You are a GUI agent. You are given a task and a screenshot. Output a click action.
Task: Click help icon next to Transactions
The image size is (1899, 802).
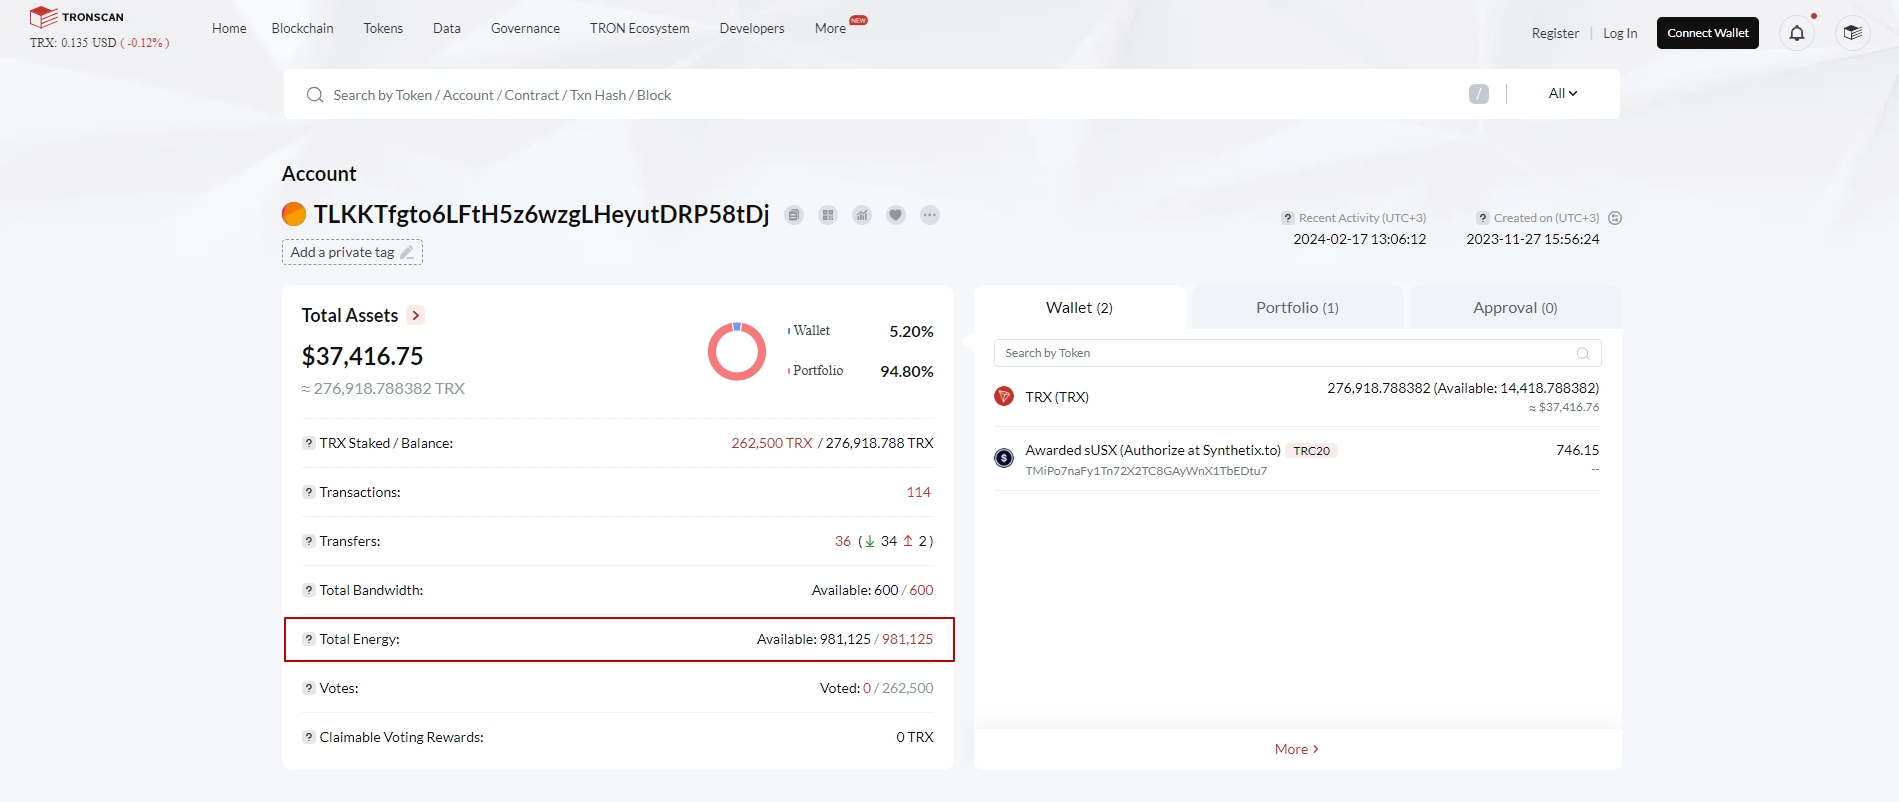(309, 492)
